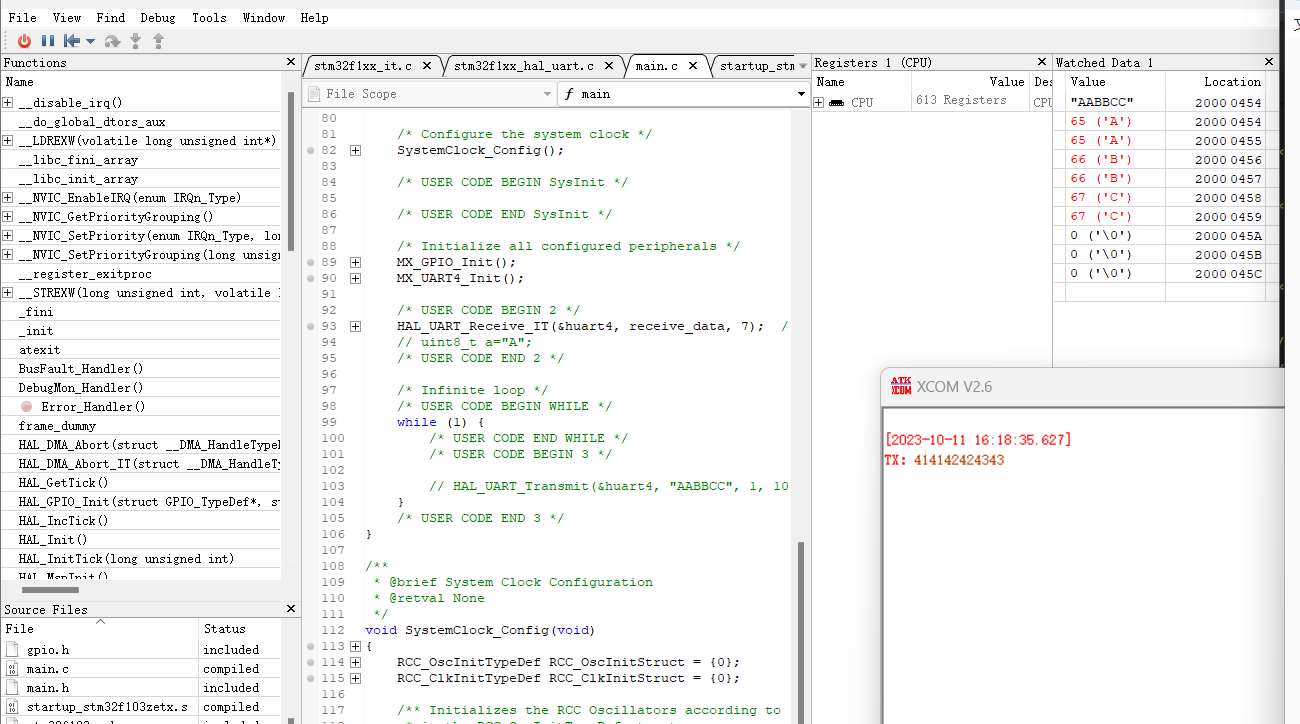1300x724 pixels.
Task: Click the startup_stm32f103zetx.s file icon
Action: (12, 707)
